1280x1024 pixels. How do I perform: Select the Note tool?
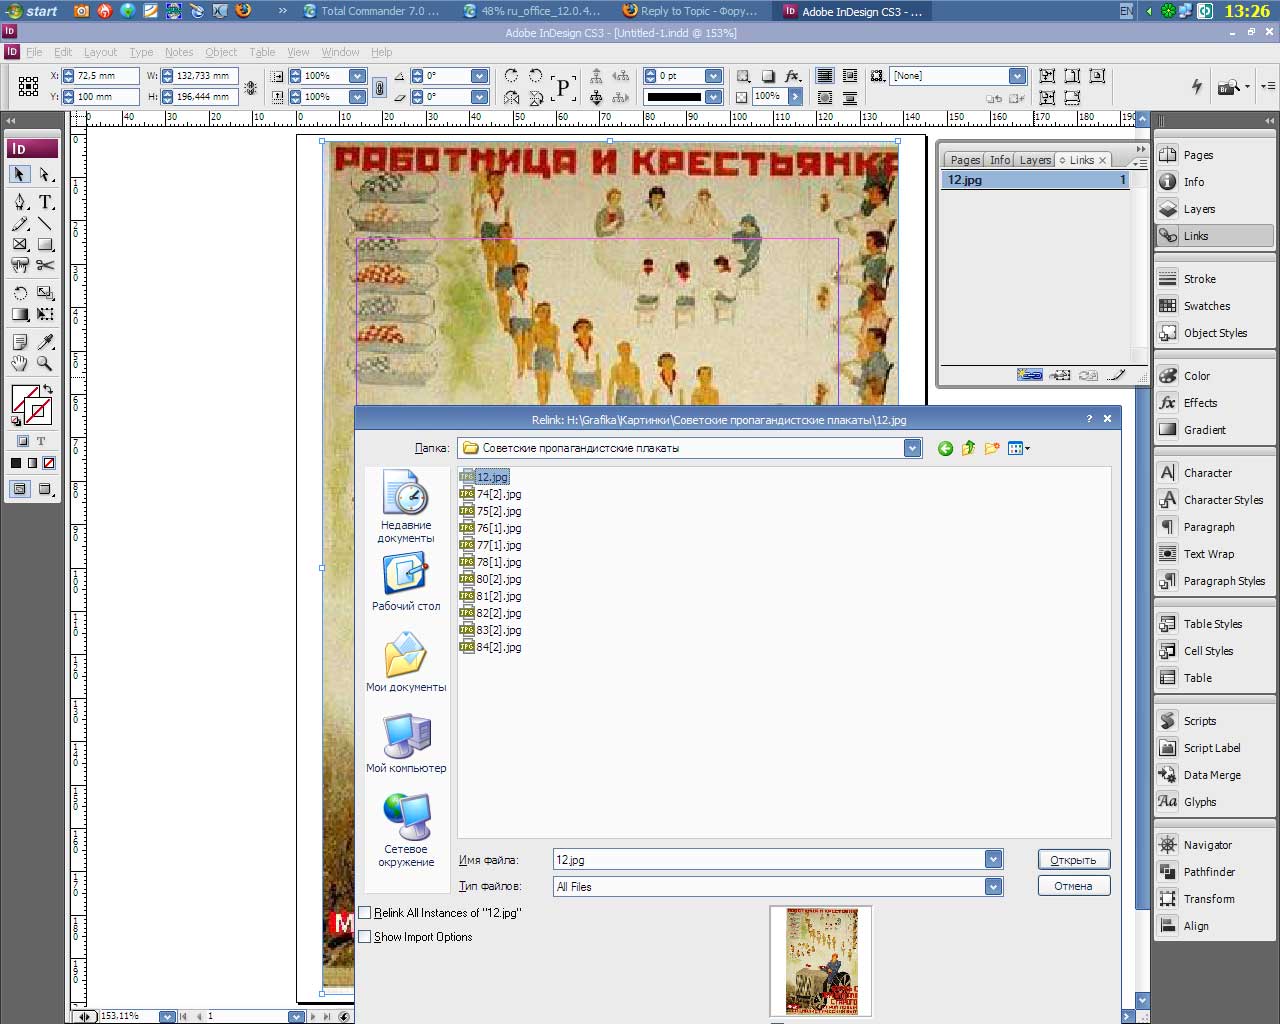click(19, 343)
